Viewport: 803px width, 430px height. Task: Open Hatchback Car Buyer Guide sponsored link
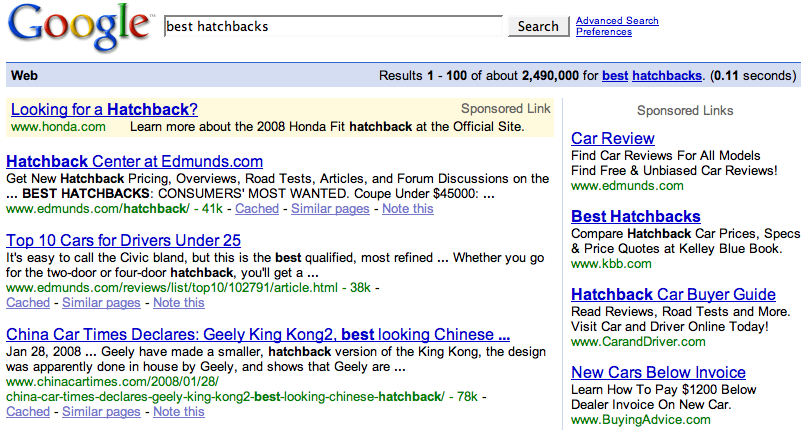(x=673, y=294)
